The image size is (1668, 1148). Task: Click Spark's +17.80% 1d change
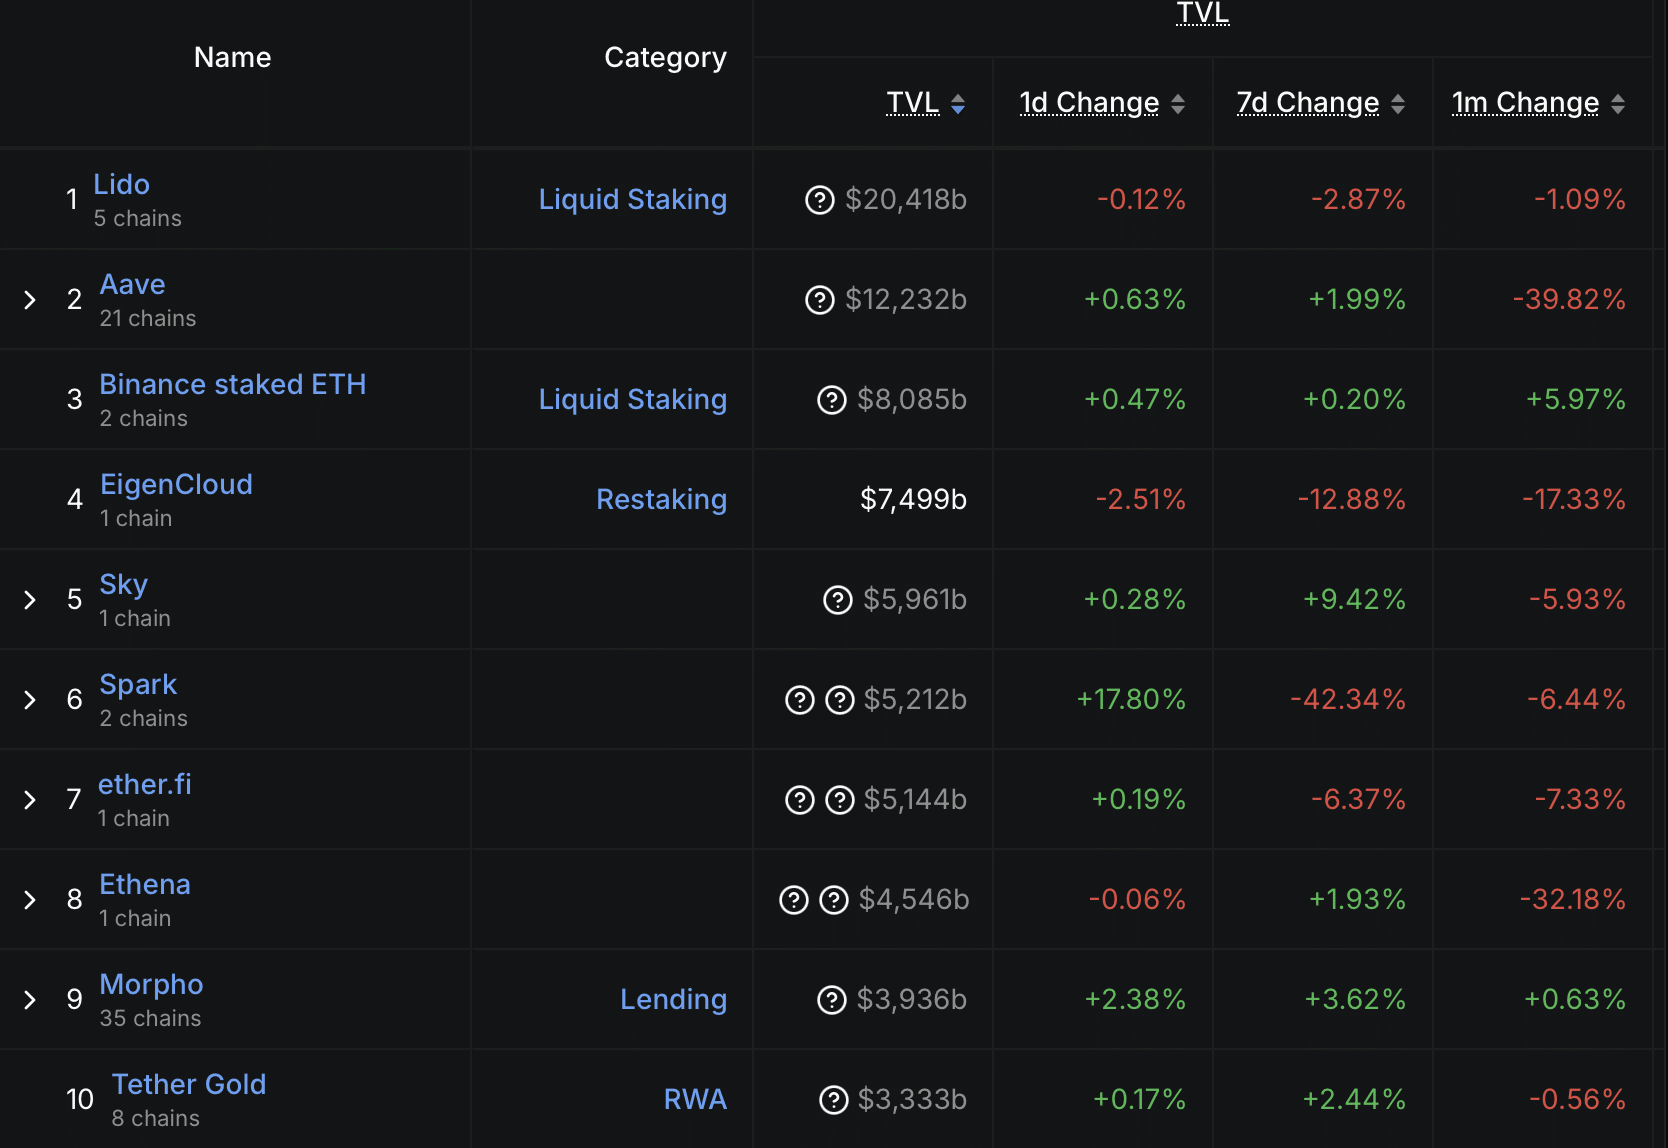pos(1131,700)
